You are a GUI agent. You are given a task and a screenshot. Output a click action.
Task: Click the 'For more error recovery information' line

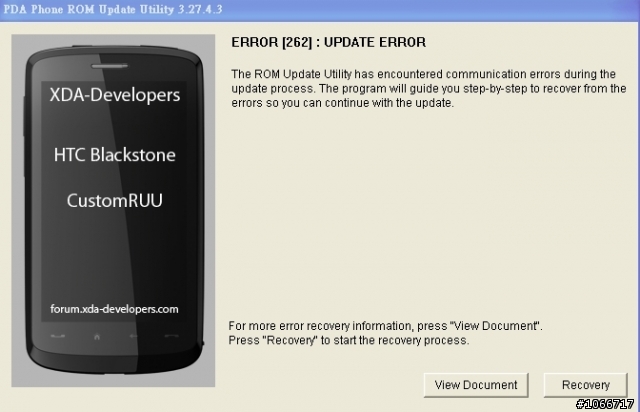click(x=385, y=326)
